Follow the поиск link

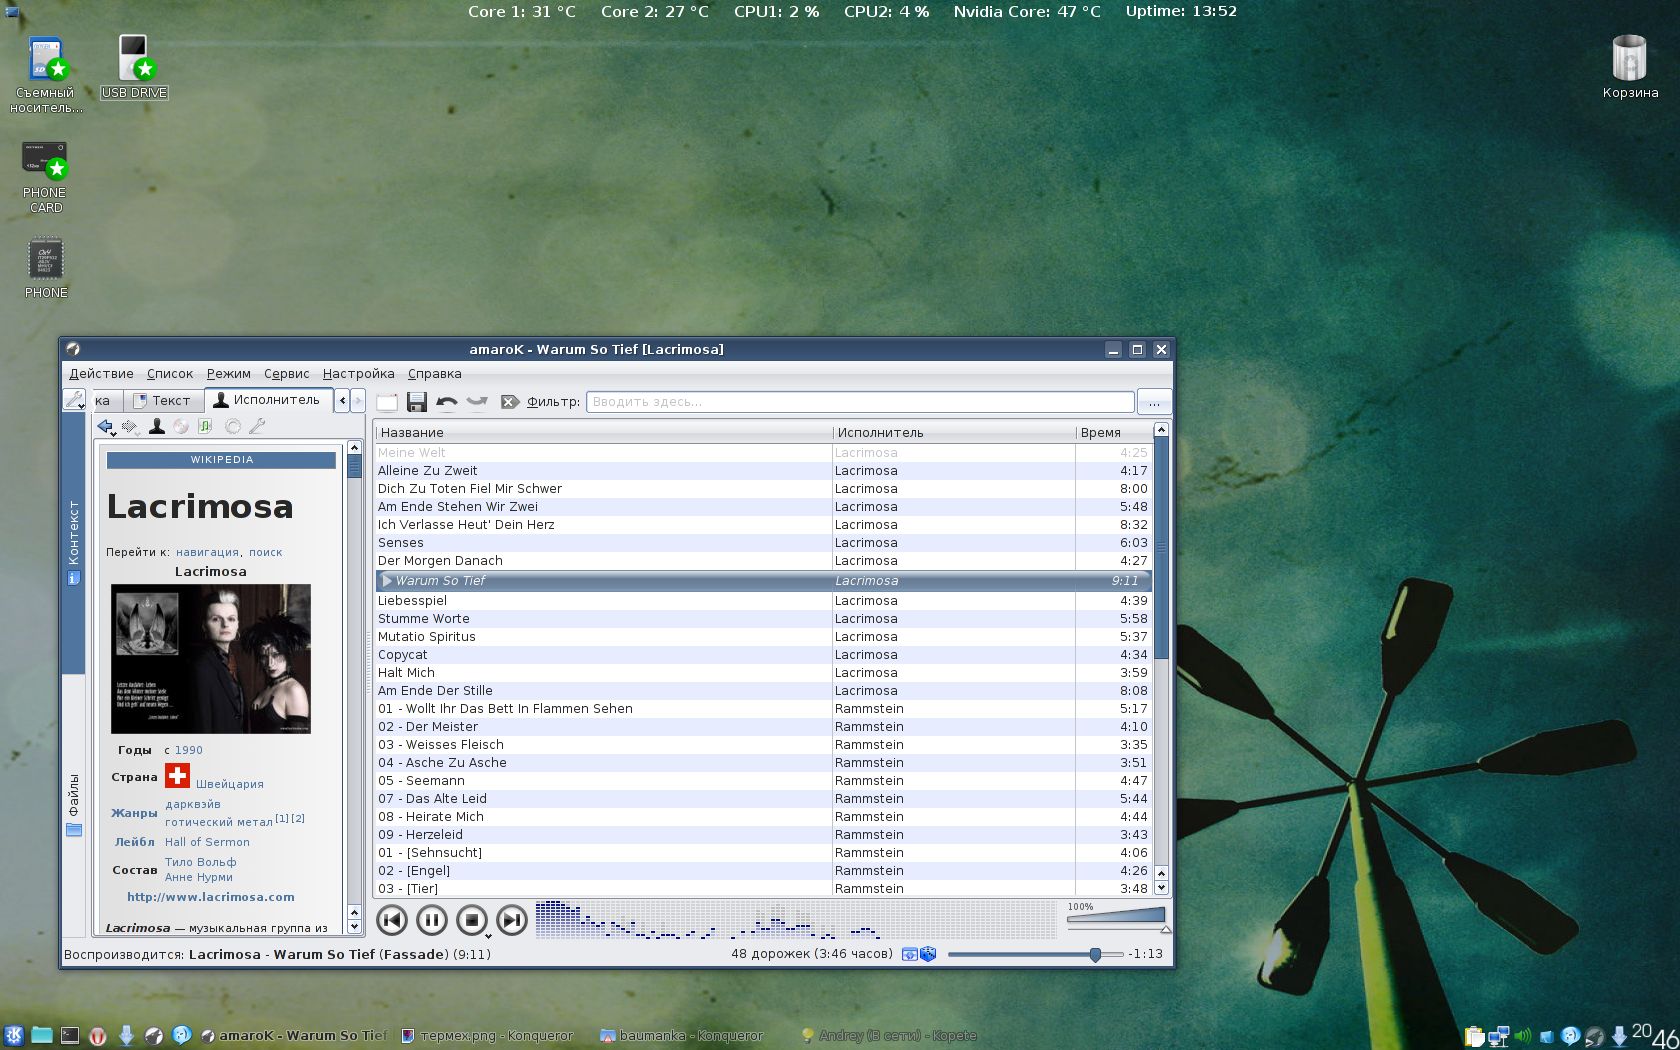[x=265, y=552]
